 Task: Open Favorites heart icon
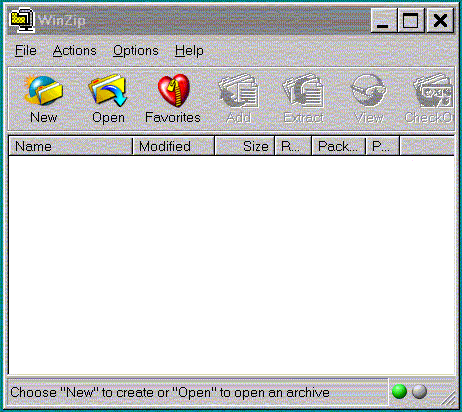[x=173, y=90]
